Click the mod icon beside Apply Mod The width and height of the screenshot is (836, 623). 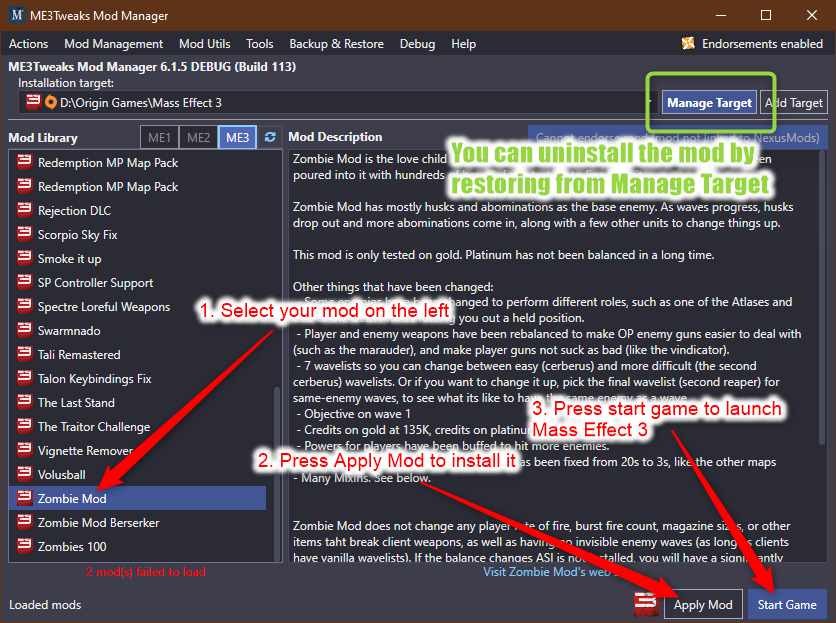(647, 605)
